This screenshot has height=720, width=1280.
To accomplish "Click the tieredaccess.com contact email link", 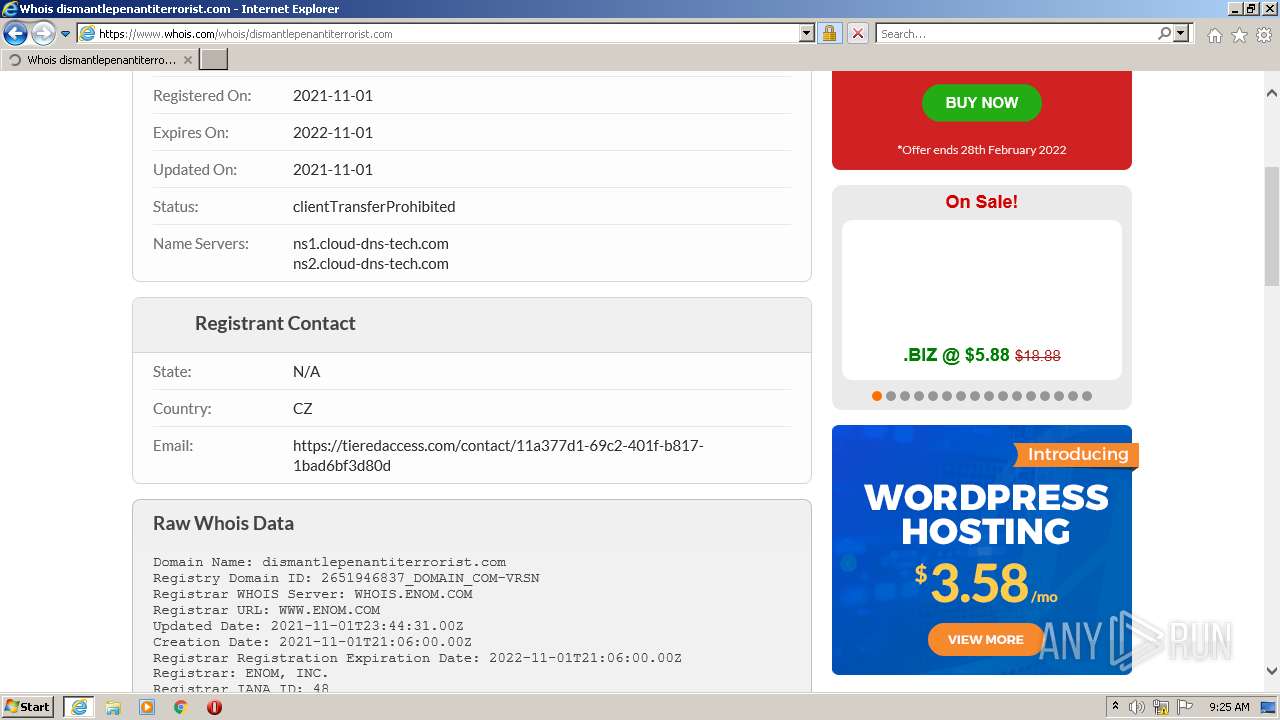I will click(498, 455).
